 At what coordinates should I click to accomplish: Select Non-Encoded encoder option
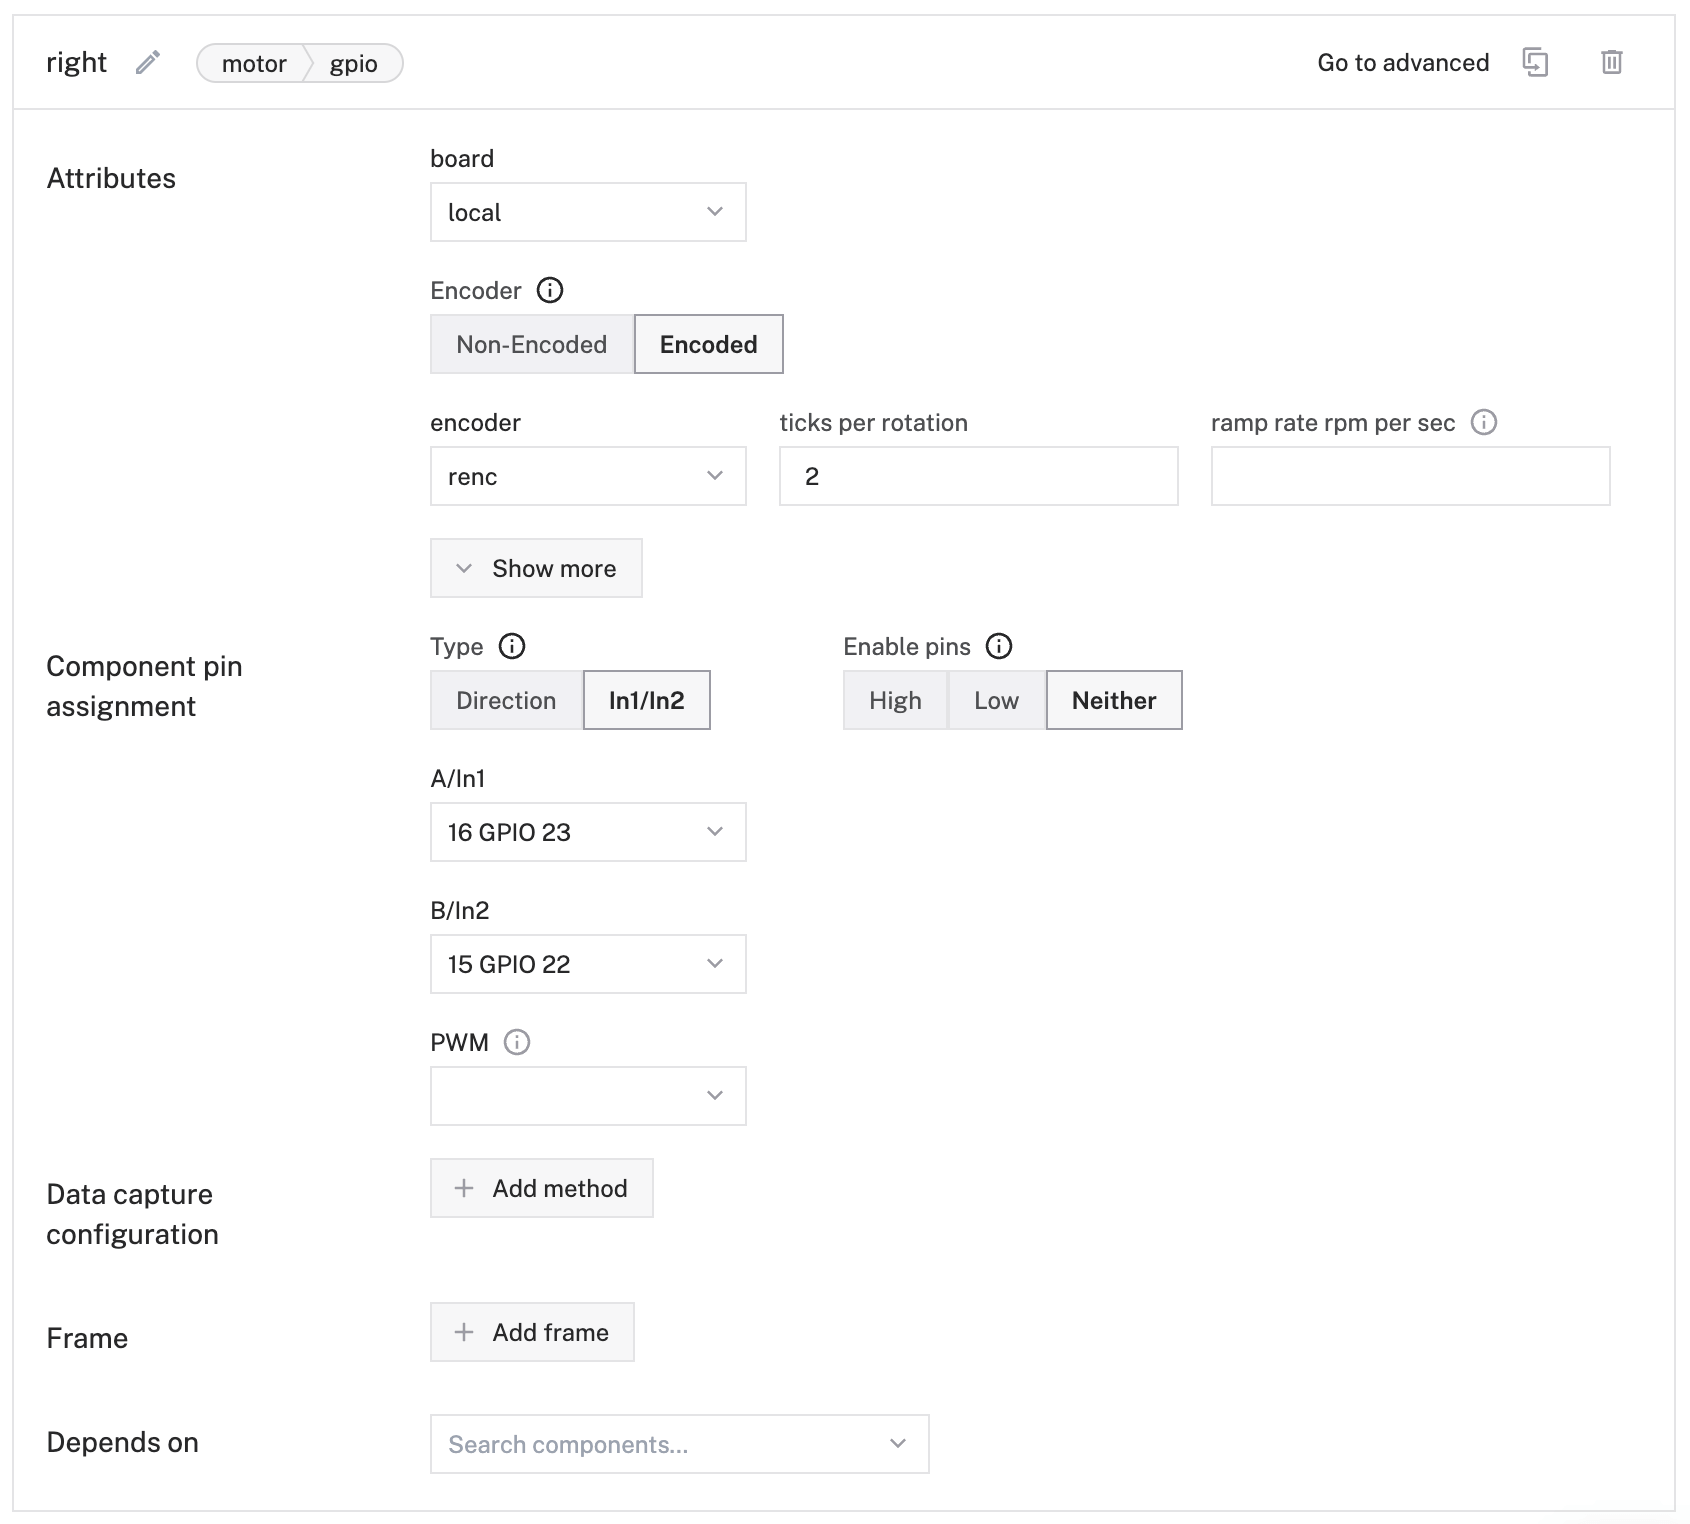pyautogui.click(x=532, y=344)
